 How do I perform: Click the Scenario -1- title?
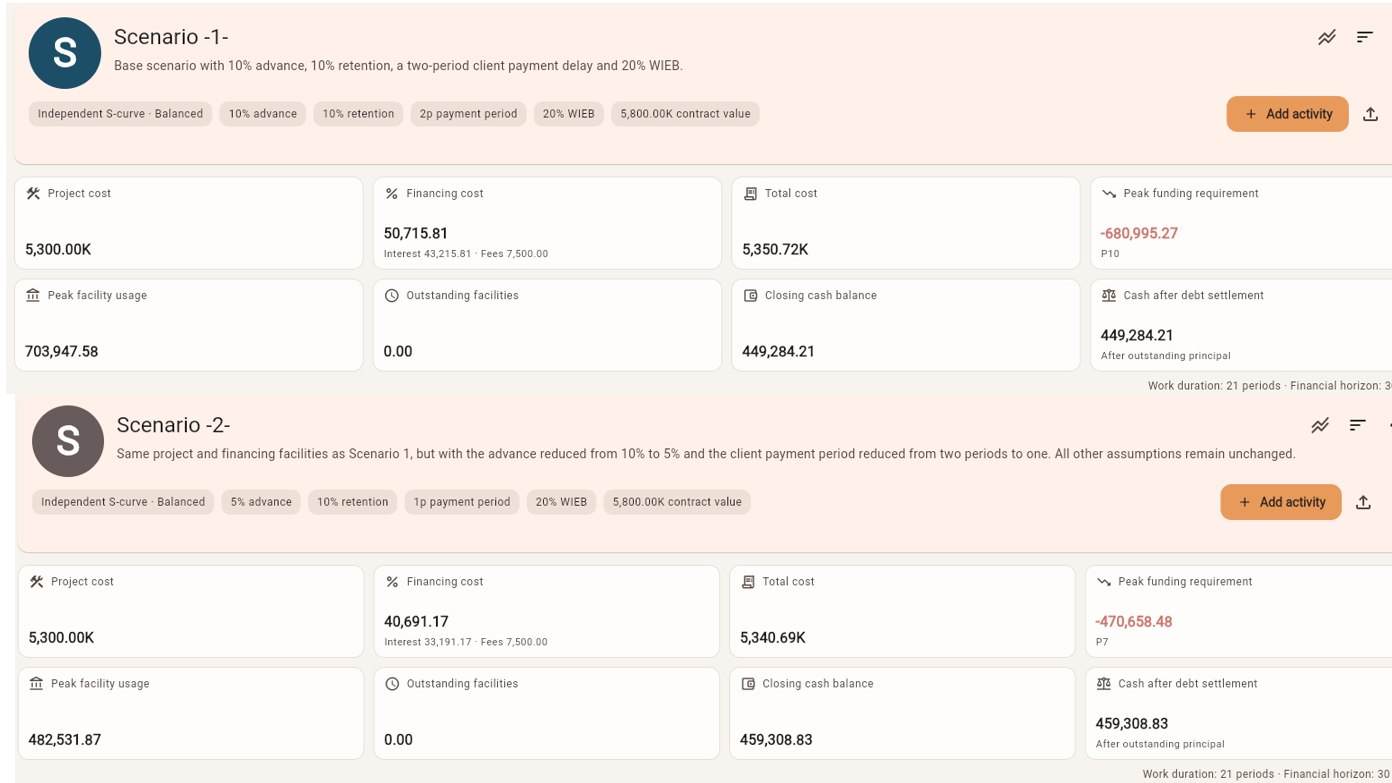click(x=171, y=37)
